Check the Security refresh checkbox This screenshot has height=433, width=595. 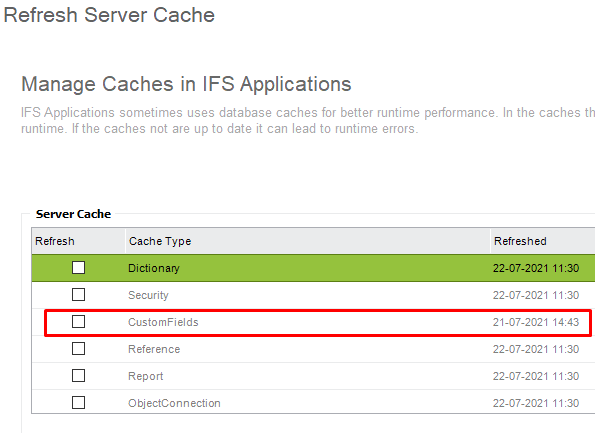[x=79, y=294]
